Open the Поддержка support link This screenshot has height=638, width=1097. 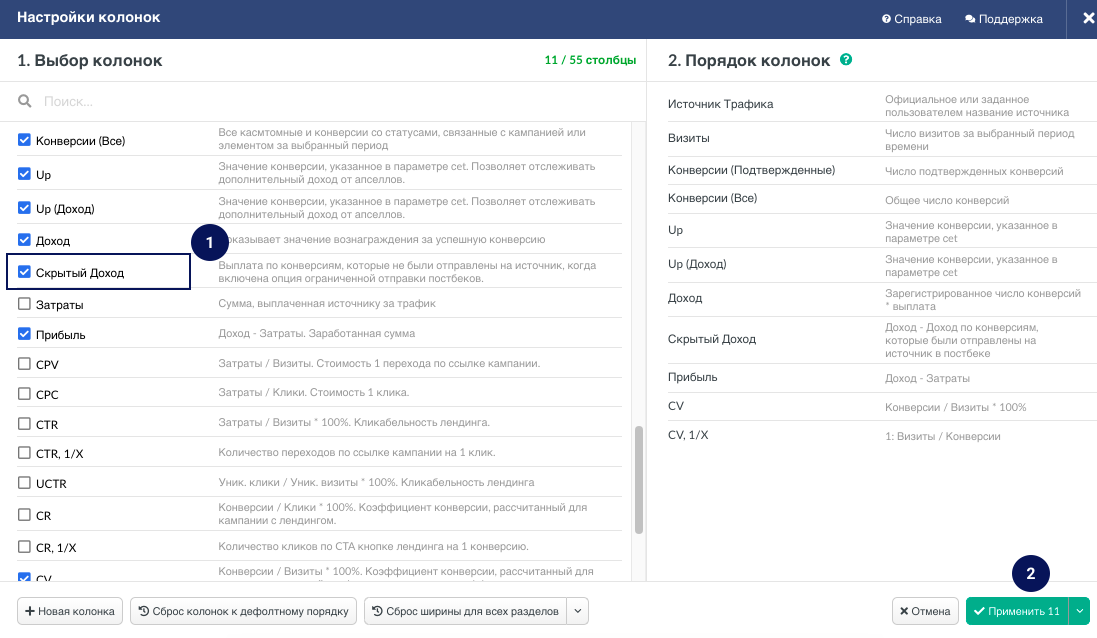(1003, 19)
